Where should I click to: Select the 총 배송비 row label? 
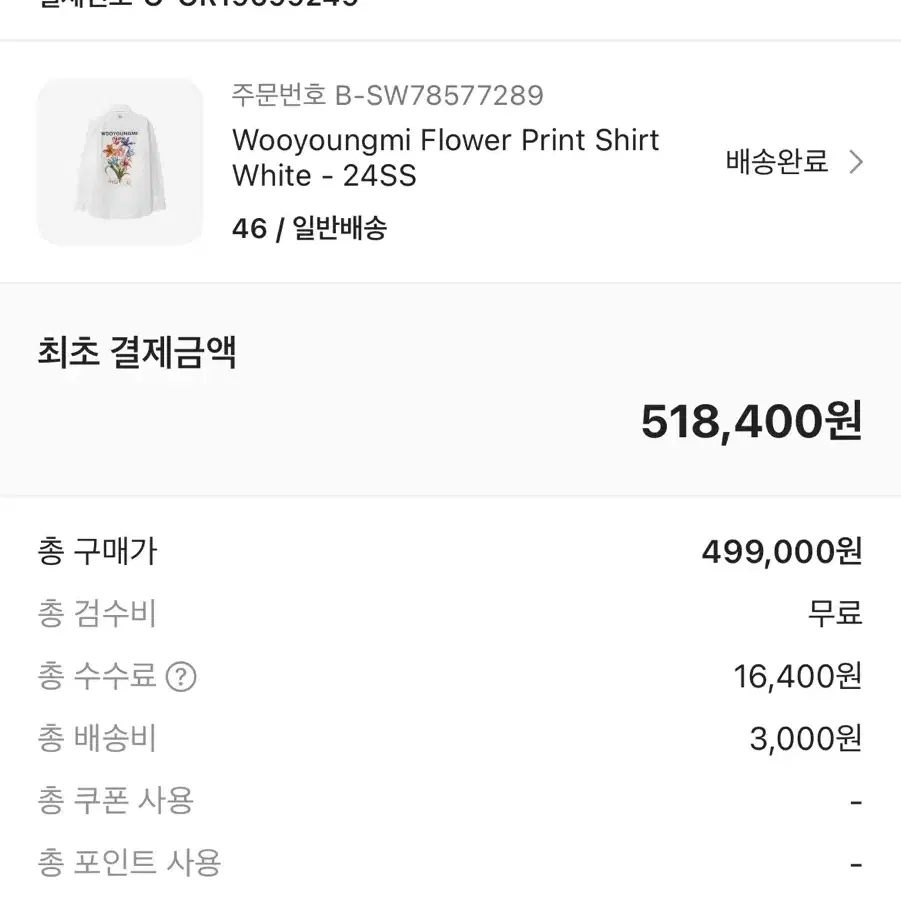click(97, 738)
